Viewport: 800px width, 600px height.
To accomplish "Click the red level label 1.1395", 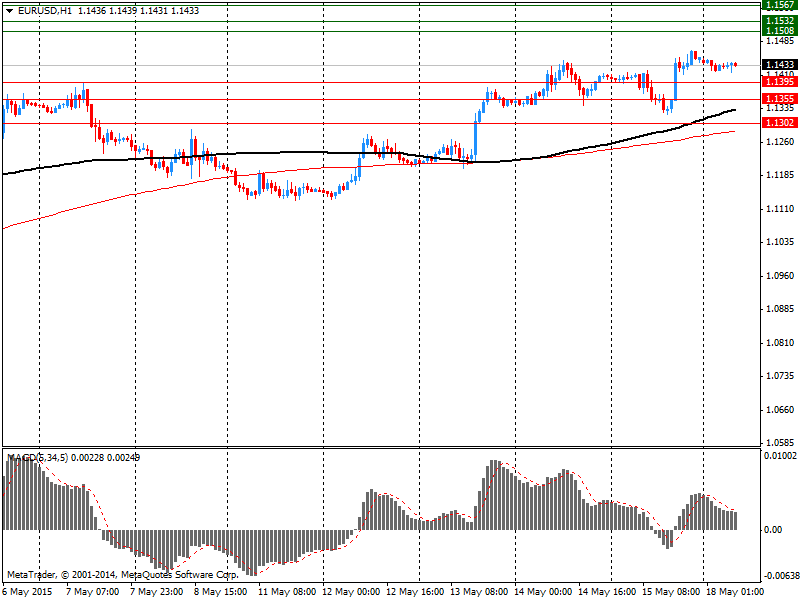I will tap(780, 82).
